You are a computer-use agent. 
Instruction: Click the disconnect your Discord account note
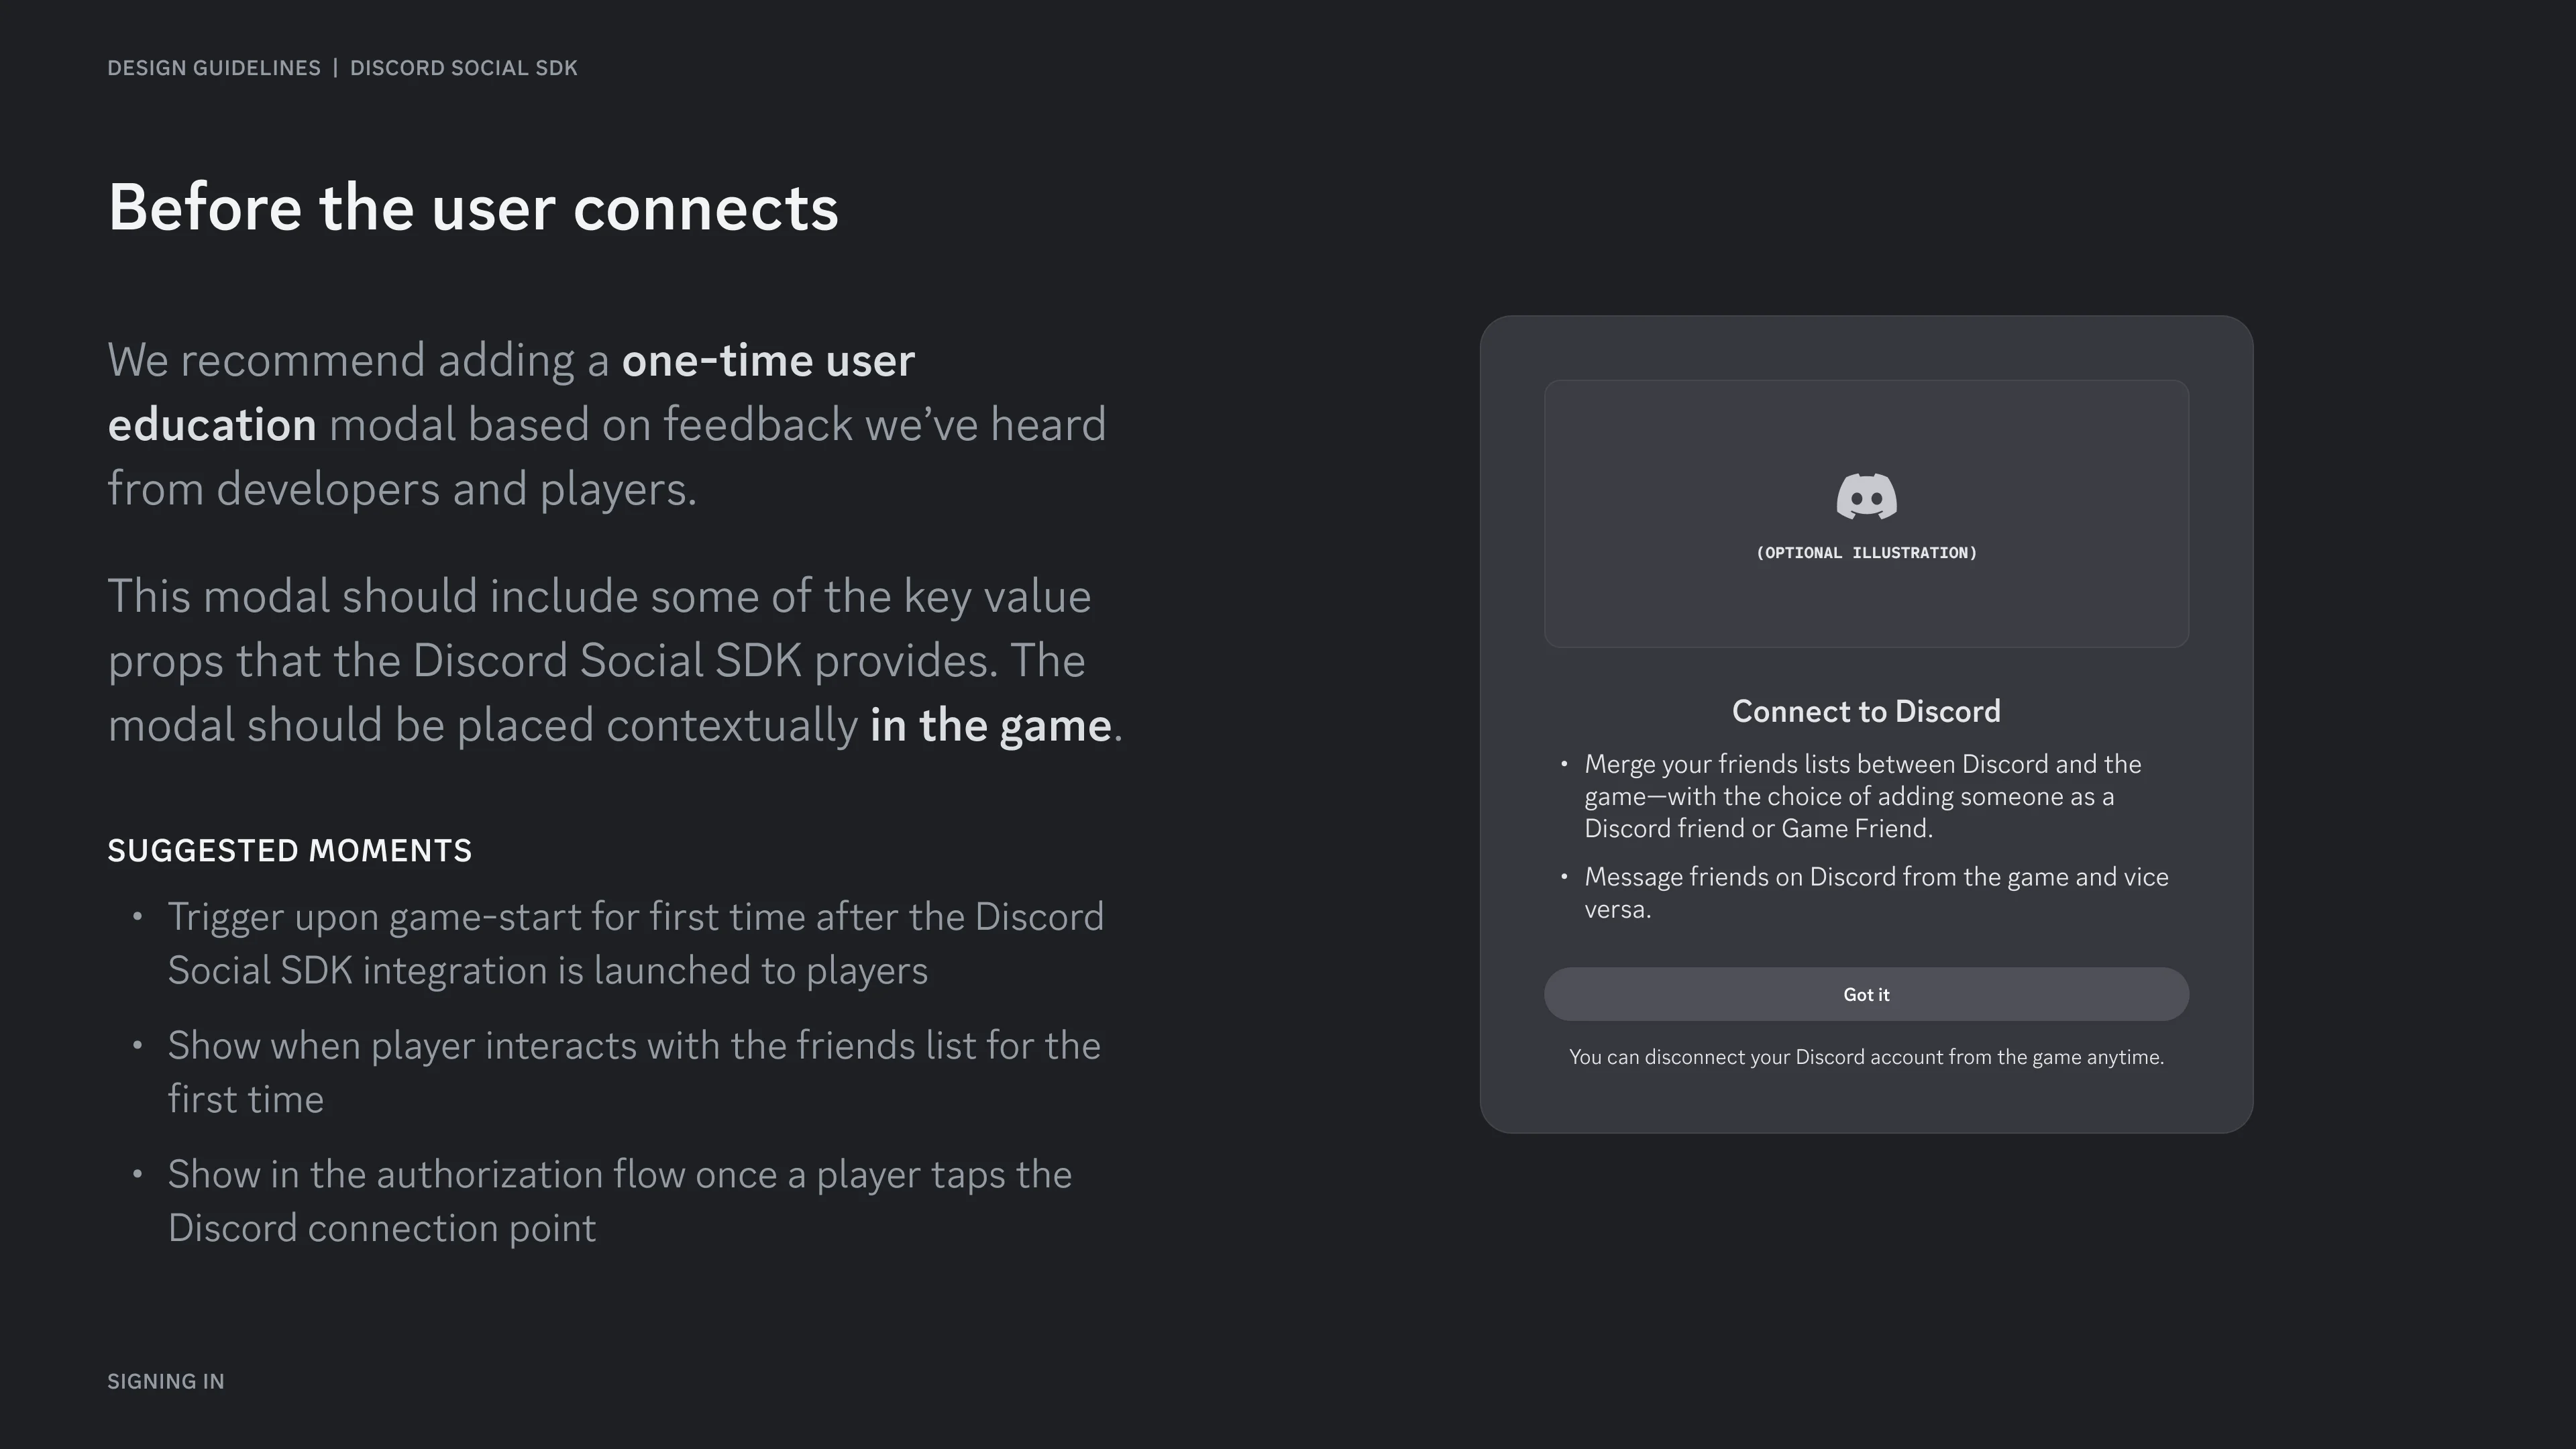click(1866, 1057)
